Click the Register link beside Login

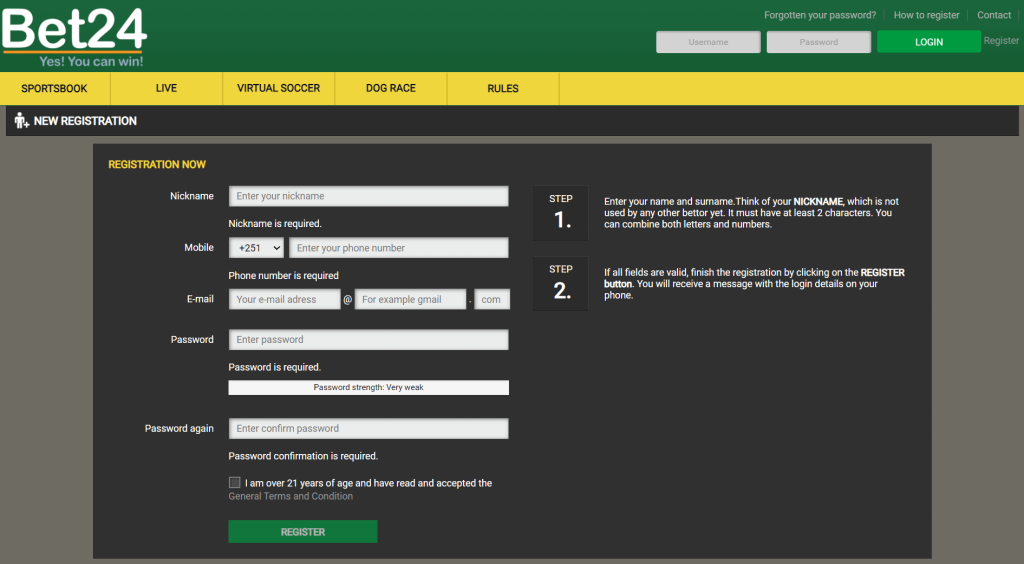click(x=1001, y=40)
